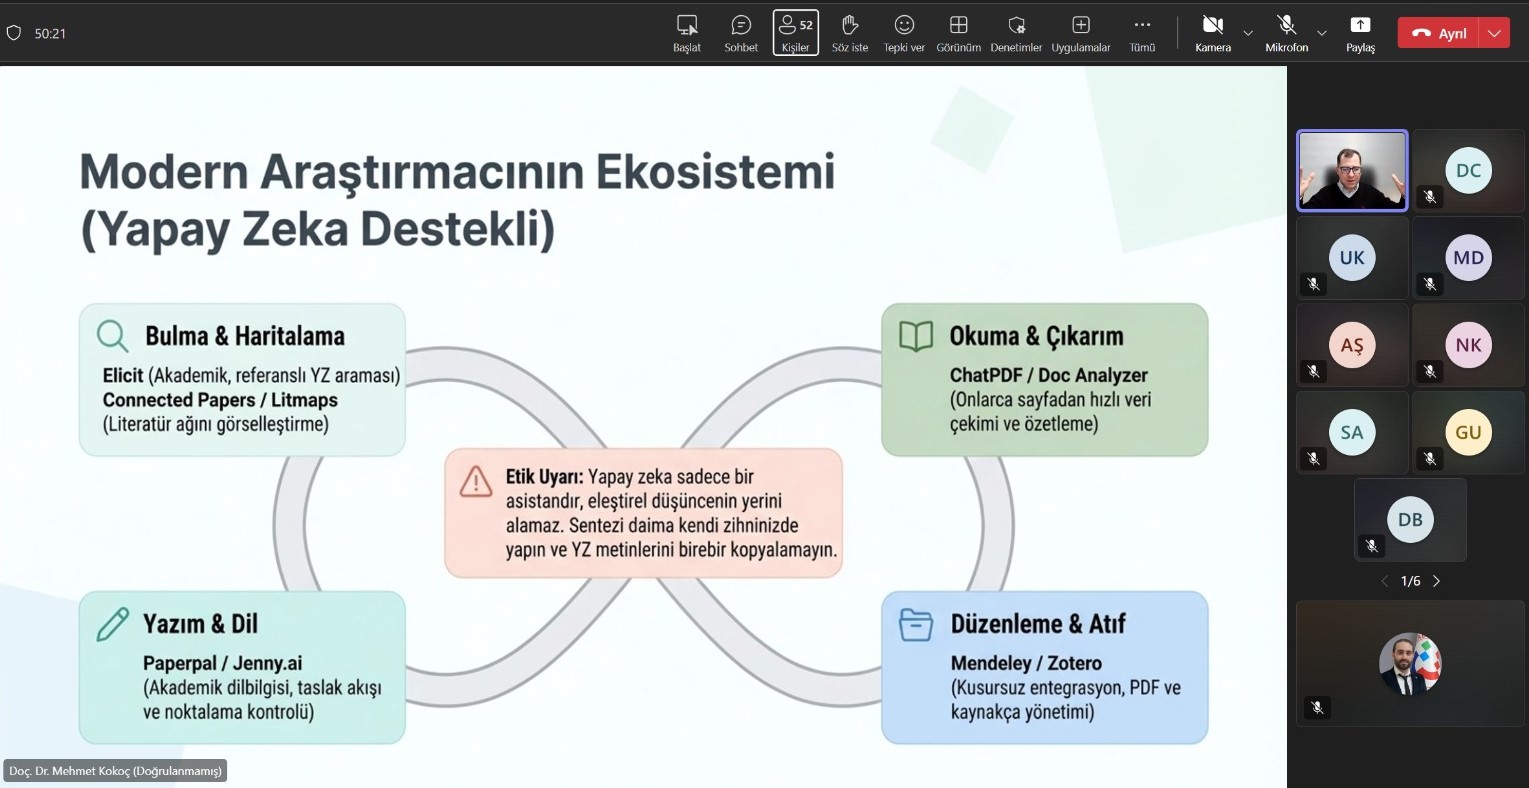
Task: Select the presenter's video thumbnail
Action: coord(1352,170)
